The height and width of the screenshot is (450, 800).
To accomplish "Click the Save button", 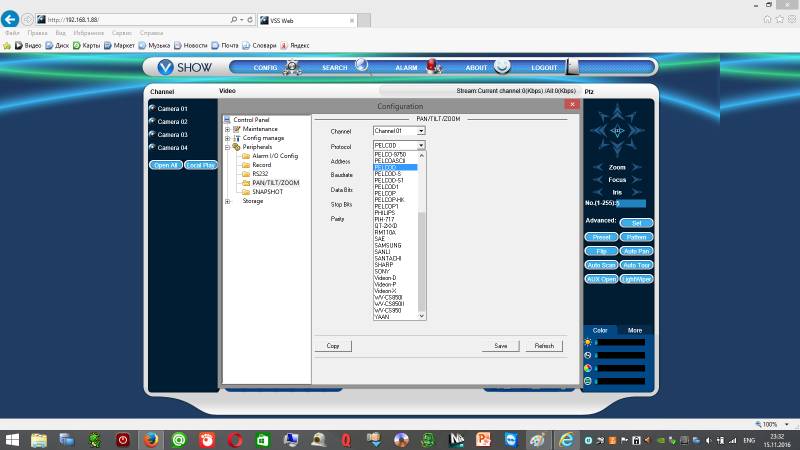I will click(501, 346).
